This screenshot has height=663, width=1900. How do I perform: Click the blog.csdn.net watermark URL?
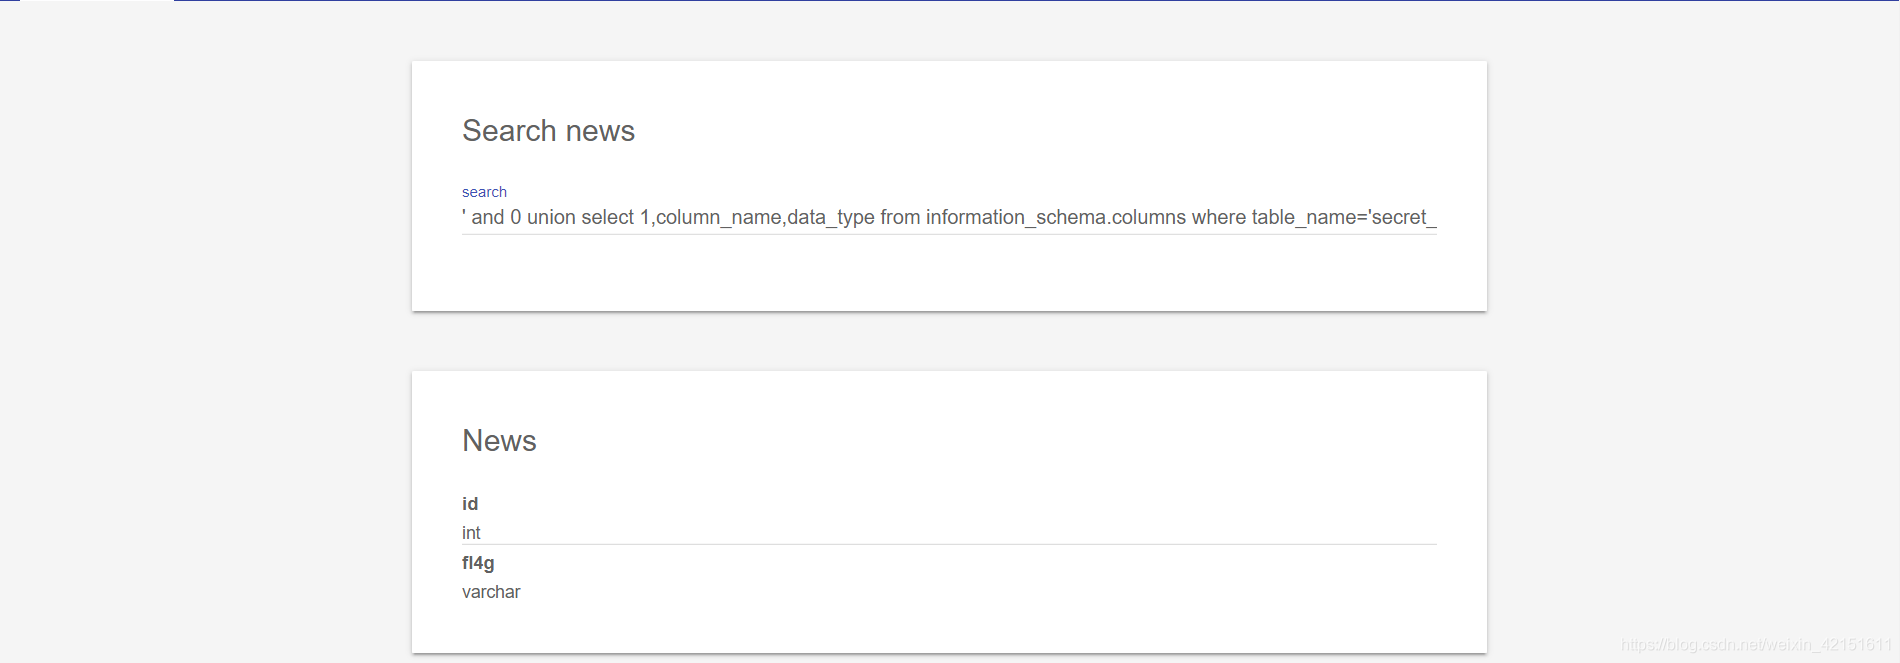(x=1756, y=645)
